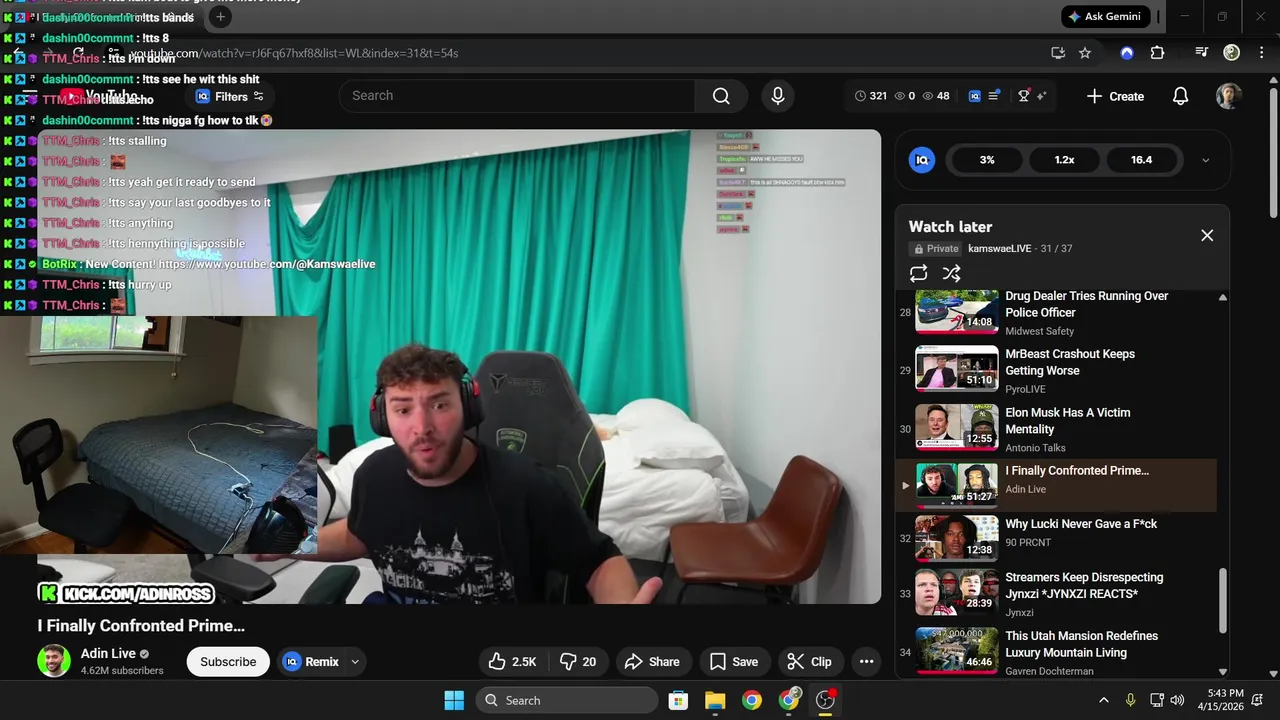The height and width of the screenshot is (720, 1280).
Task: Click playlist scroll-up arrow
Action: [x=1222, y=297]
